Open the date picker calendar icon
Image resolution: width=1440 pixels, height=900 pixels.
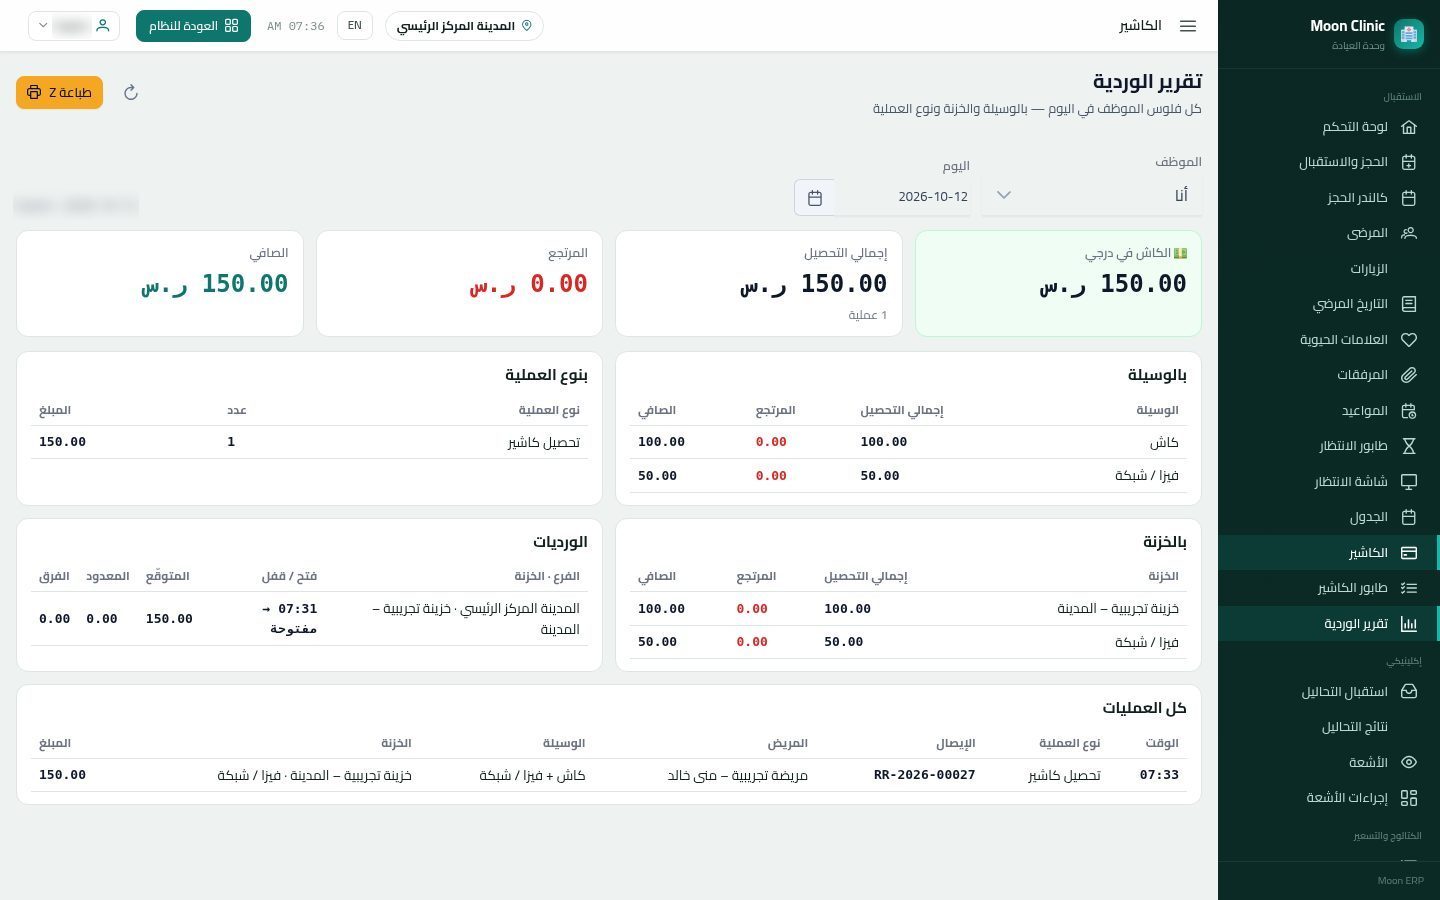click(x=815, y=198)
